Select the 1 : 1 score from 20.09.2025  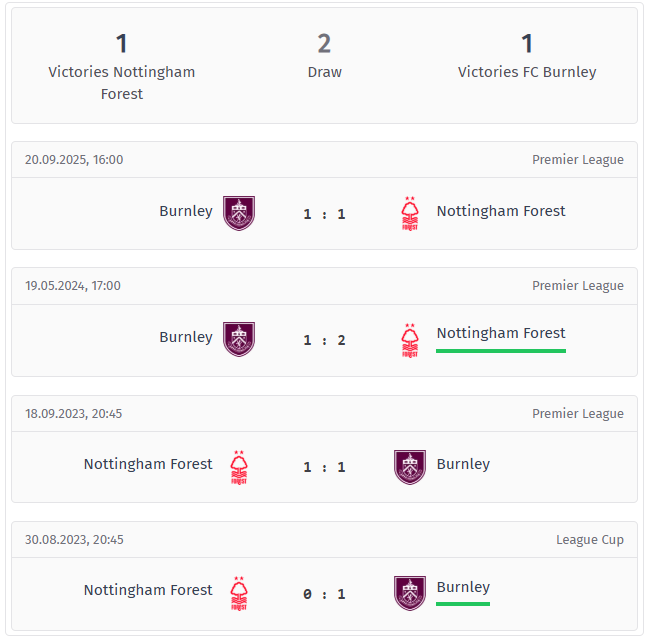coord(324,214)
